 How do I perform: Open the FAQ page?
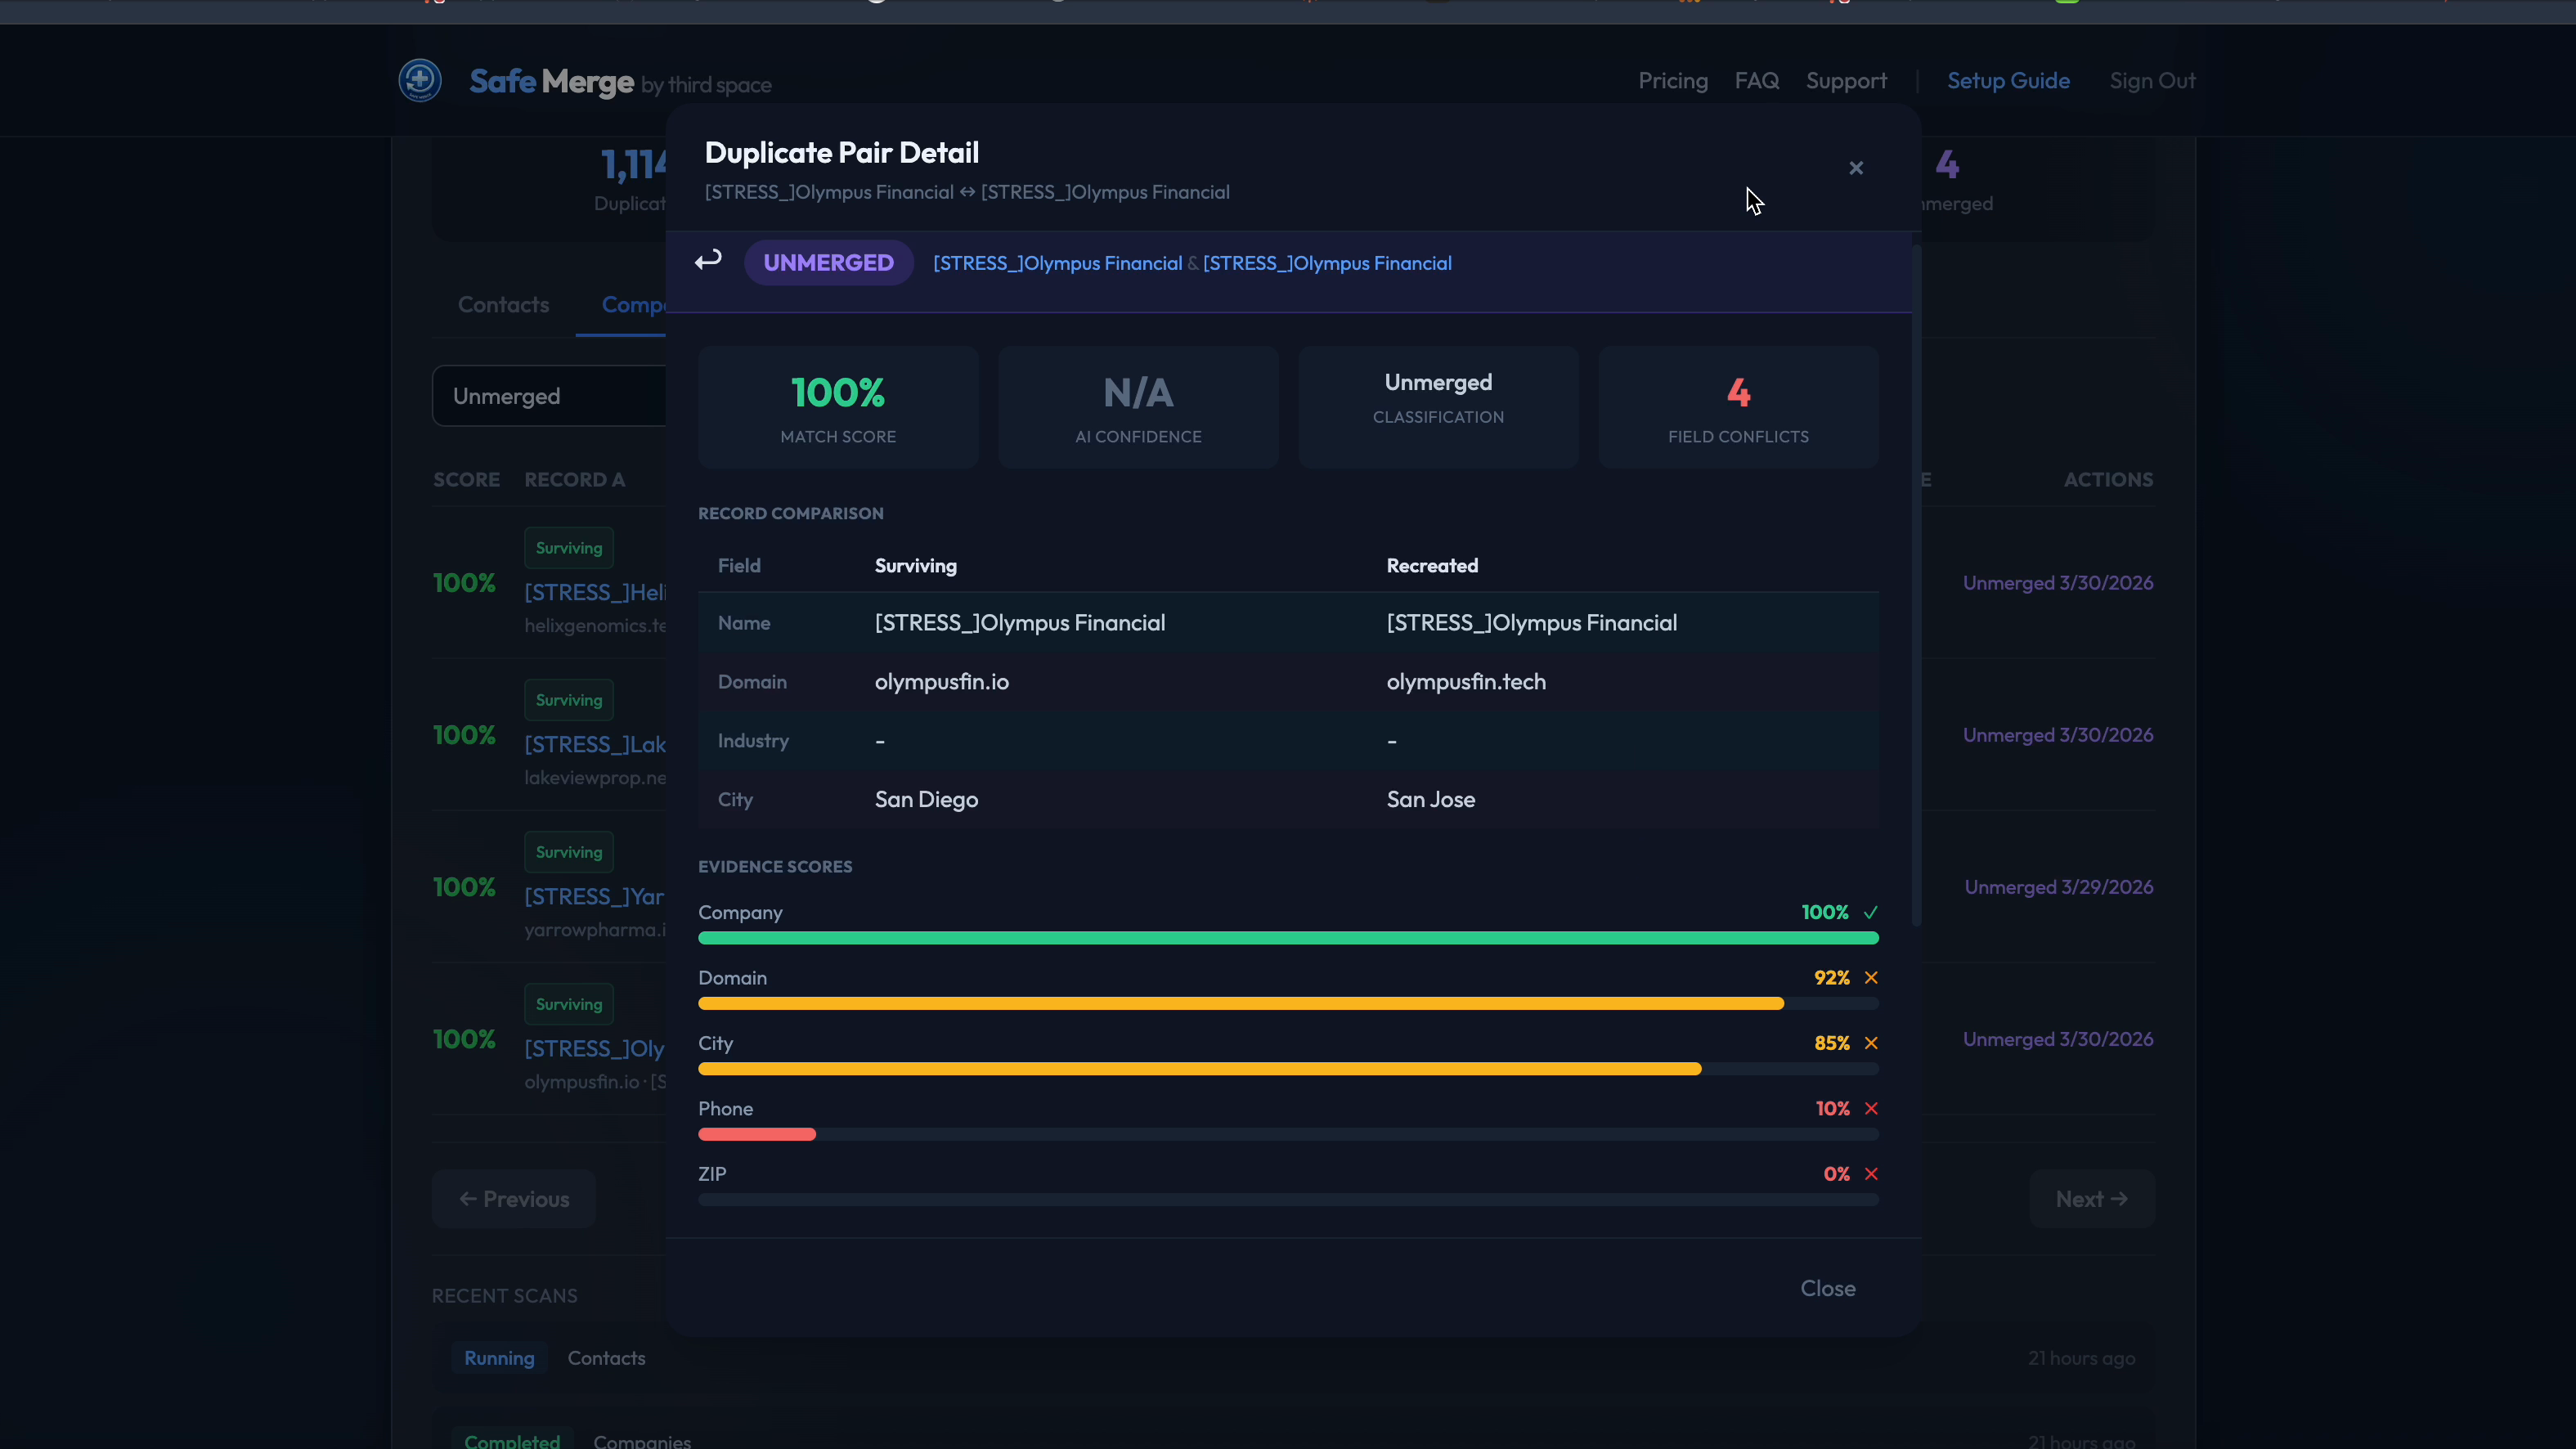[x=1756, y=81]
